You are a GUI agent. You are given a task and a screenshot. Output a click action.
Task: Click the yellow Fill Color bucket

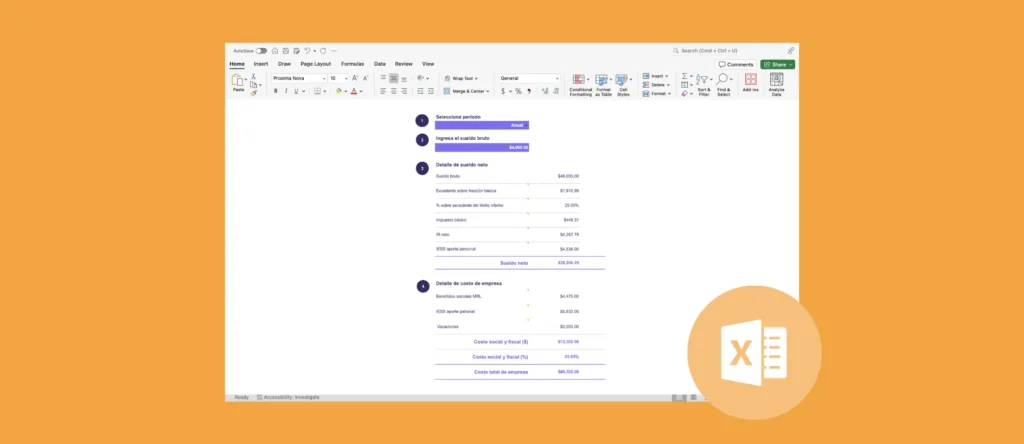click(339, 91)
